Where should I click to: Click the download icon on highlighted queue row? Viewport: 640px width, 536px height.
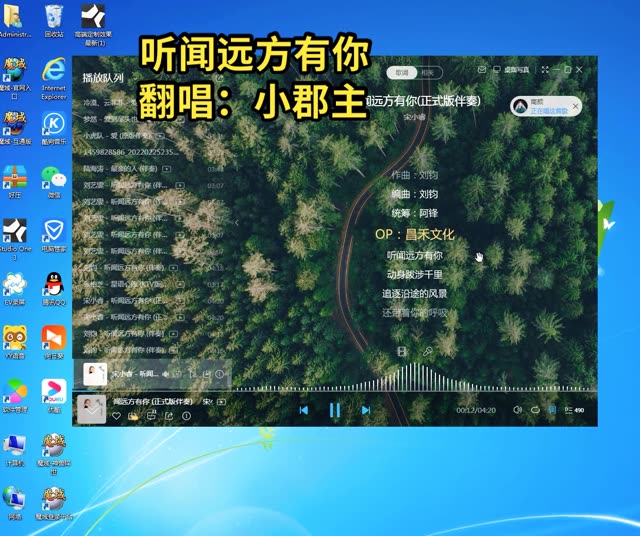207,374
